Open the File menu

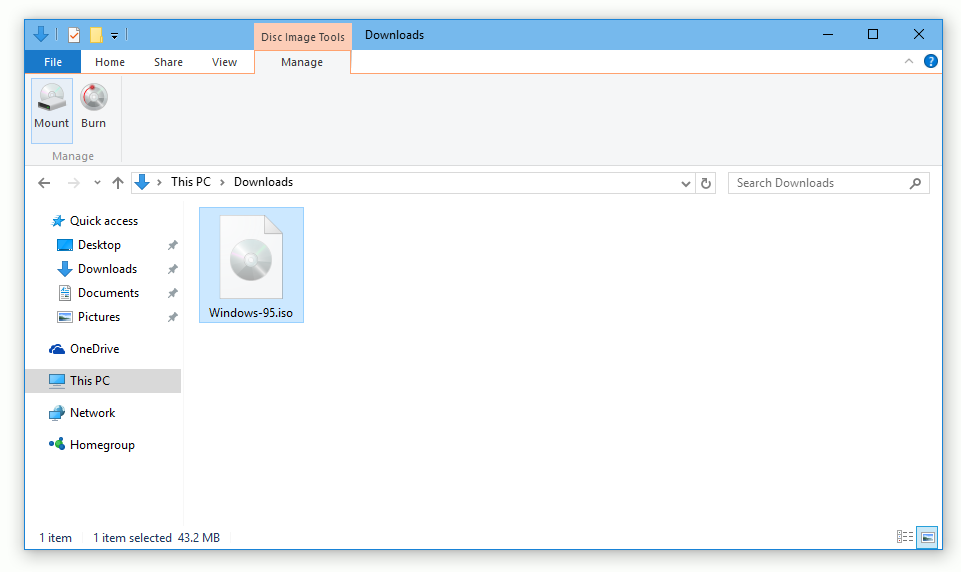pyautogui.click(x=53, y=62)
